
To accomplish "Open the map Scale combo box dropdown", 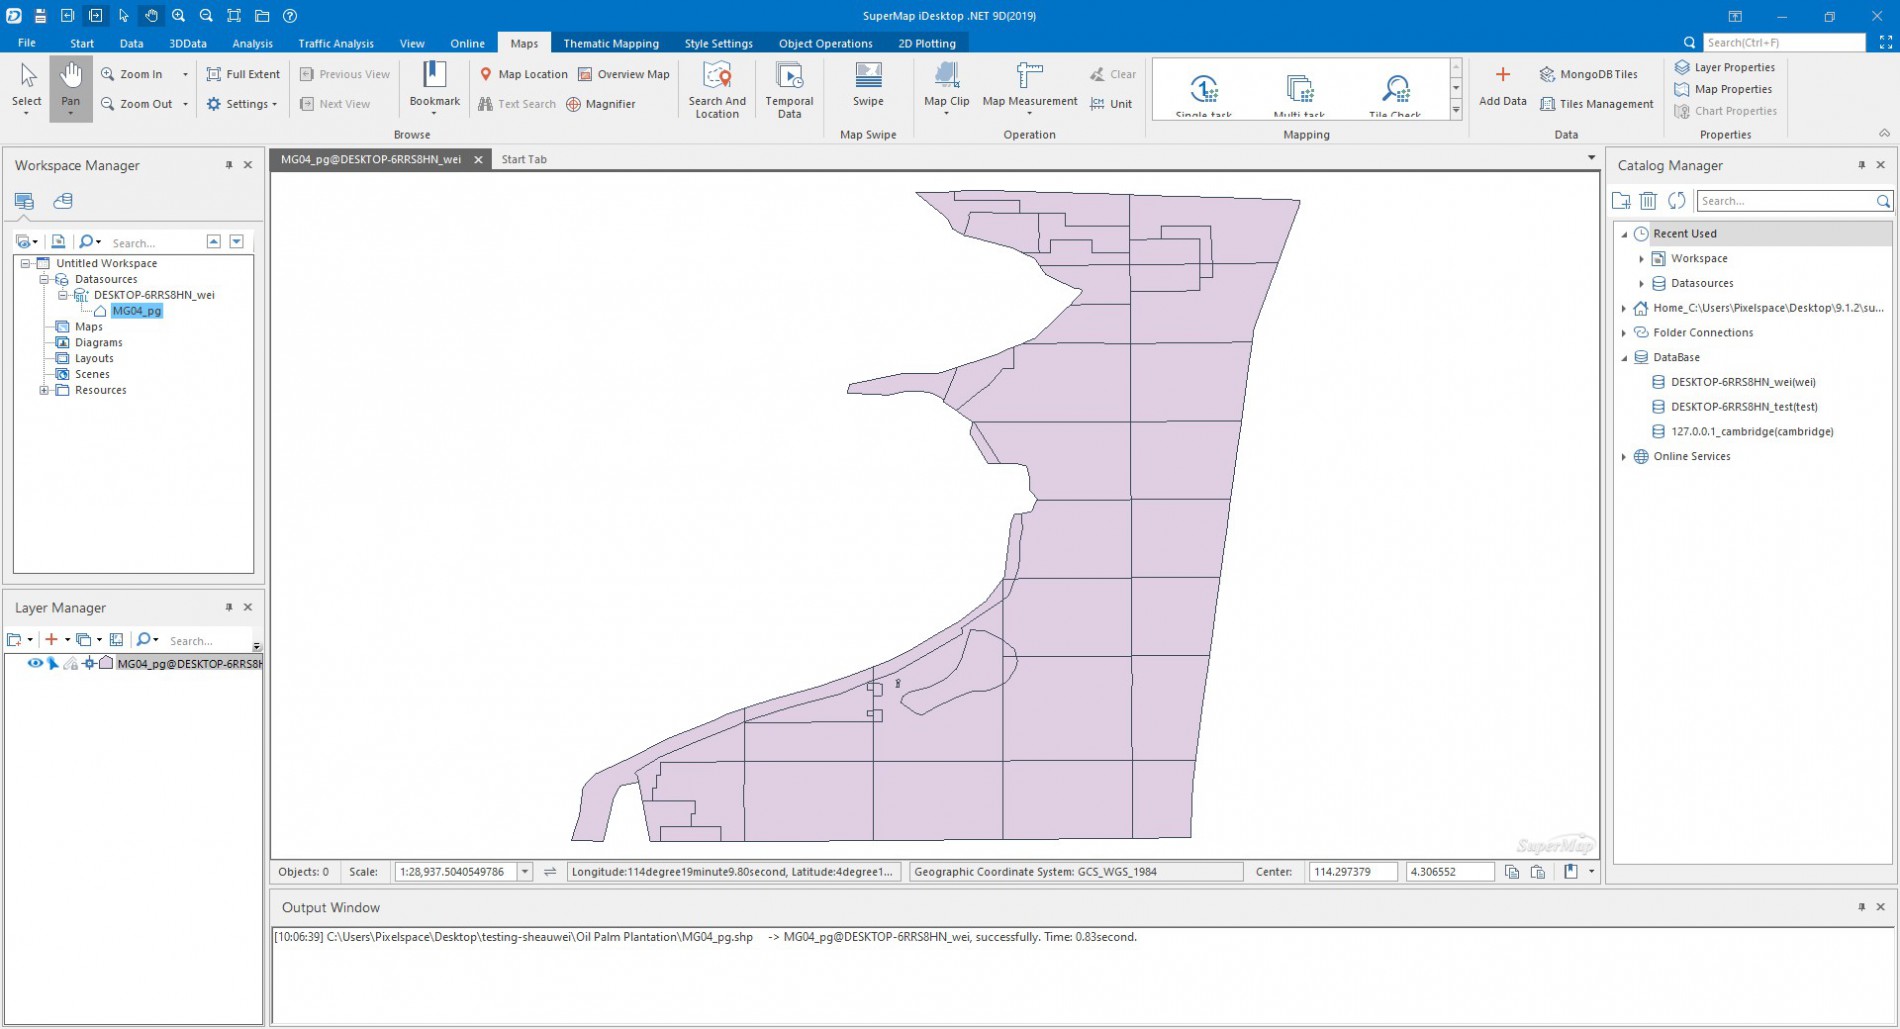I will click(525, 872).
